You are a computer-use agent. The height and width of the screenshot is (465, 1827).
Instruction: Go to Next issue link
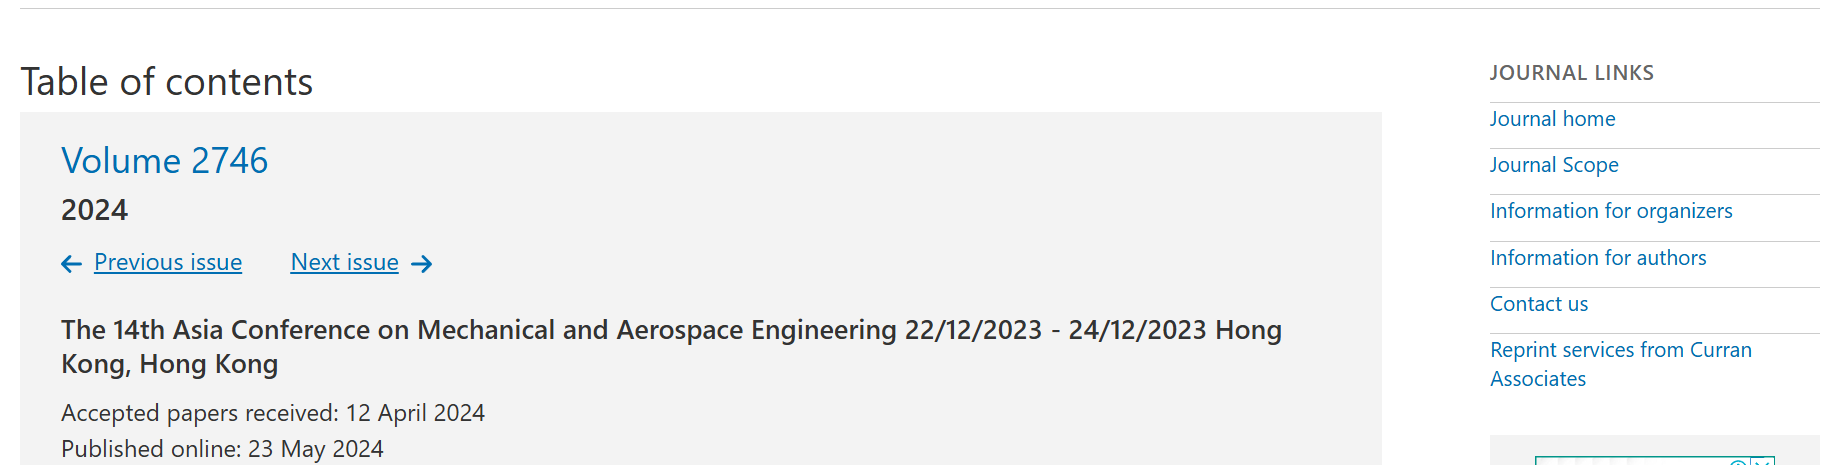click(345, 262)
